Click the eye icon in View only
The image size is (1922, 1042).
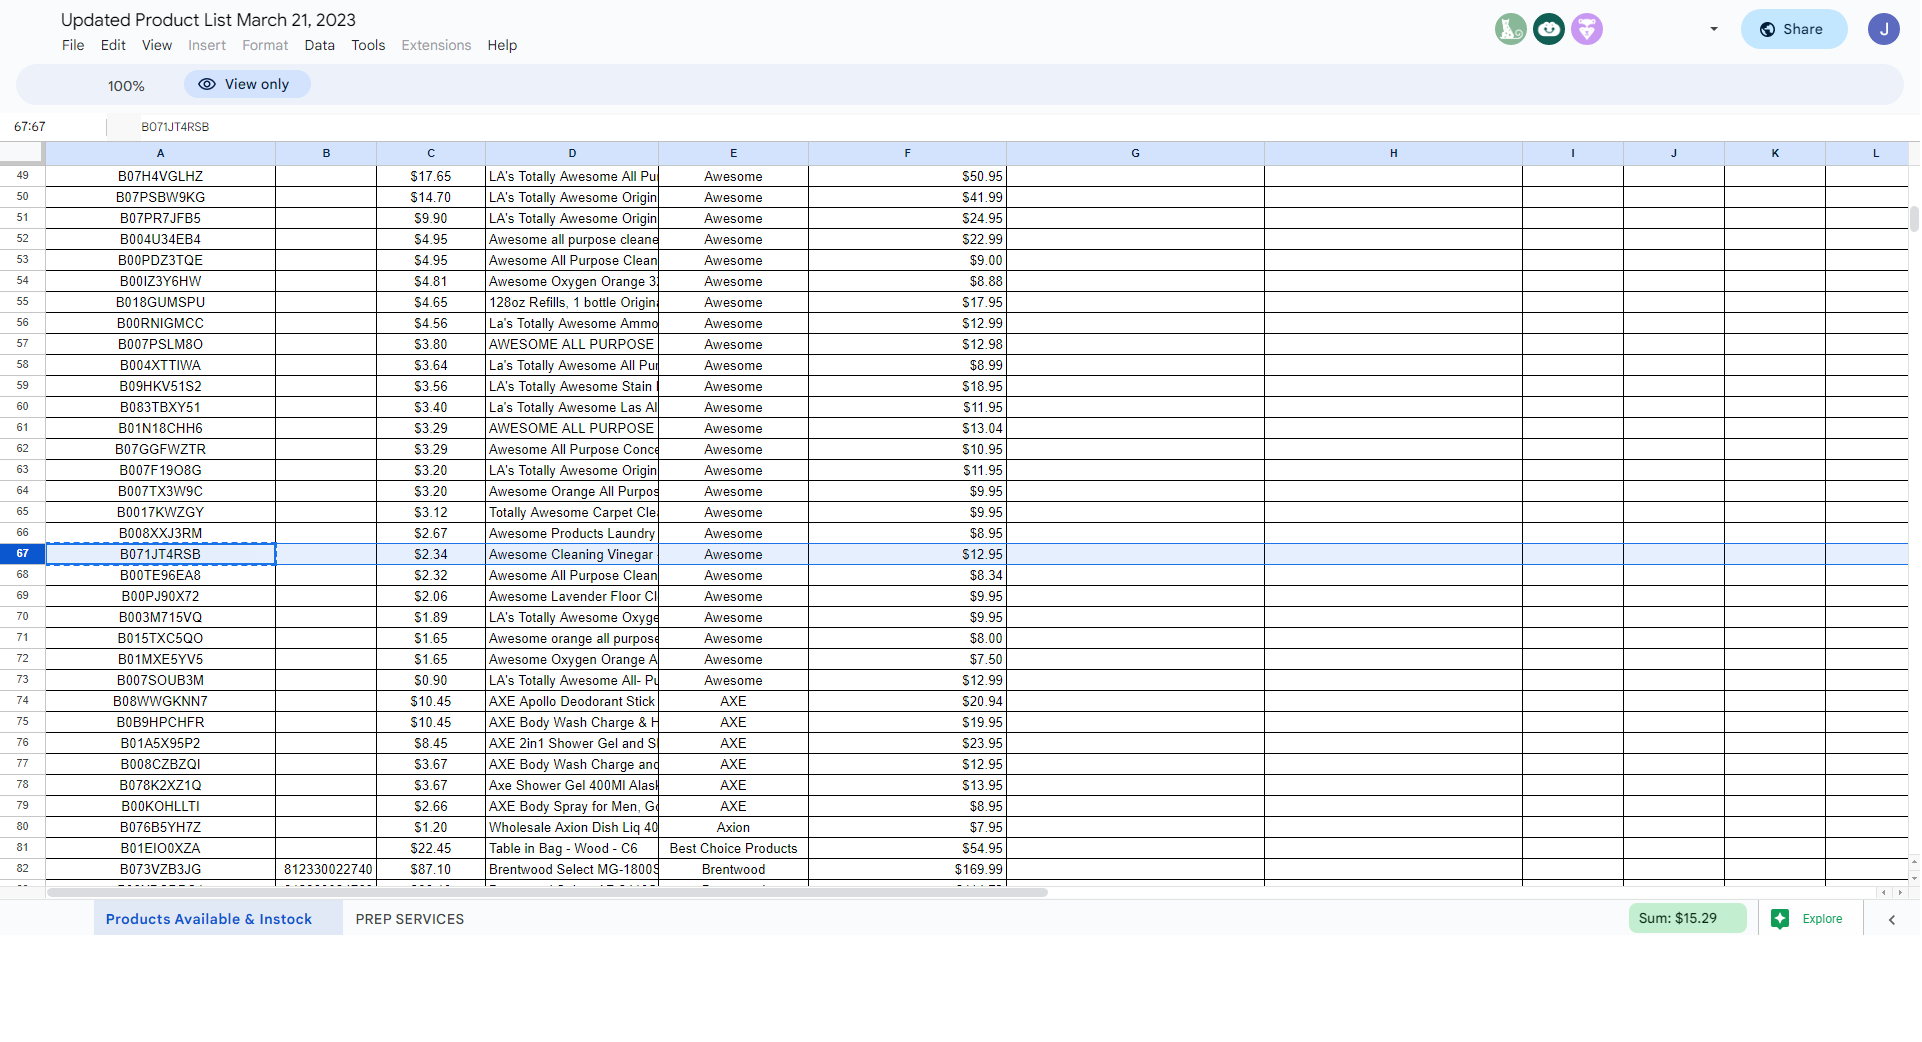click(x=207, y=84)
